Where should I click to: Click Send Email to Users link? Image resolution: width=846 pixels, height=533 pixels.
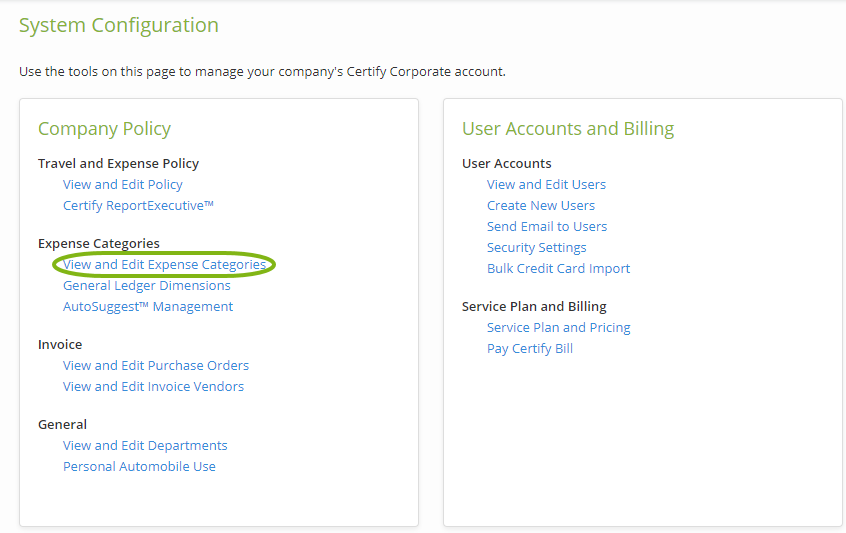pos(547,227)
